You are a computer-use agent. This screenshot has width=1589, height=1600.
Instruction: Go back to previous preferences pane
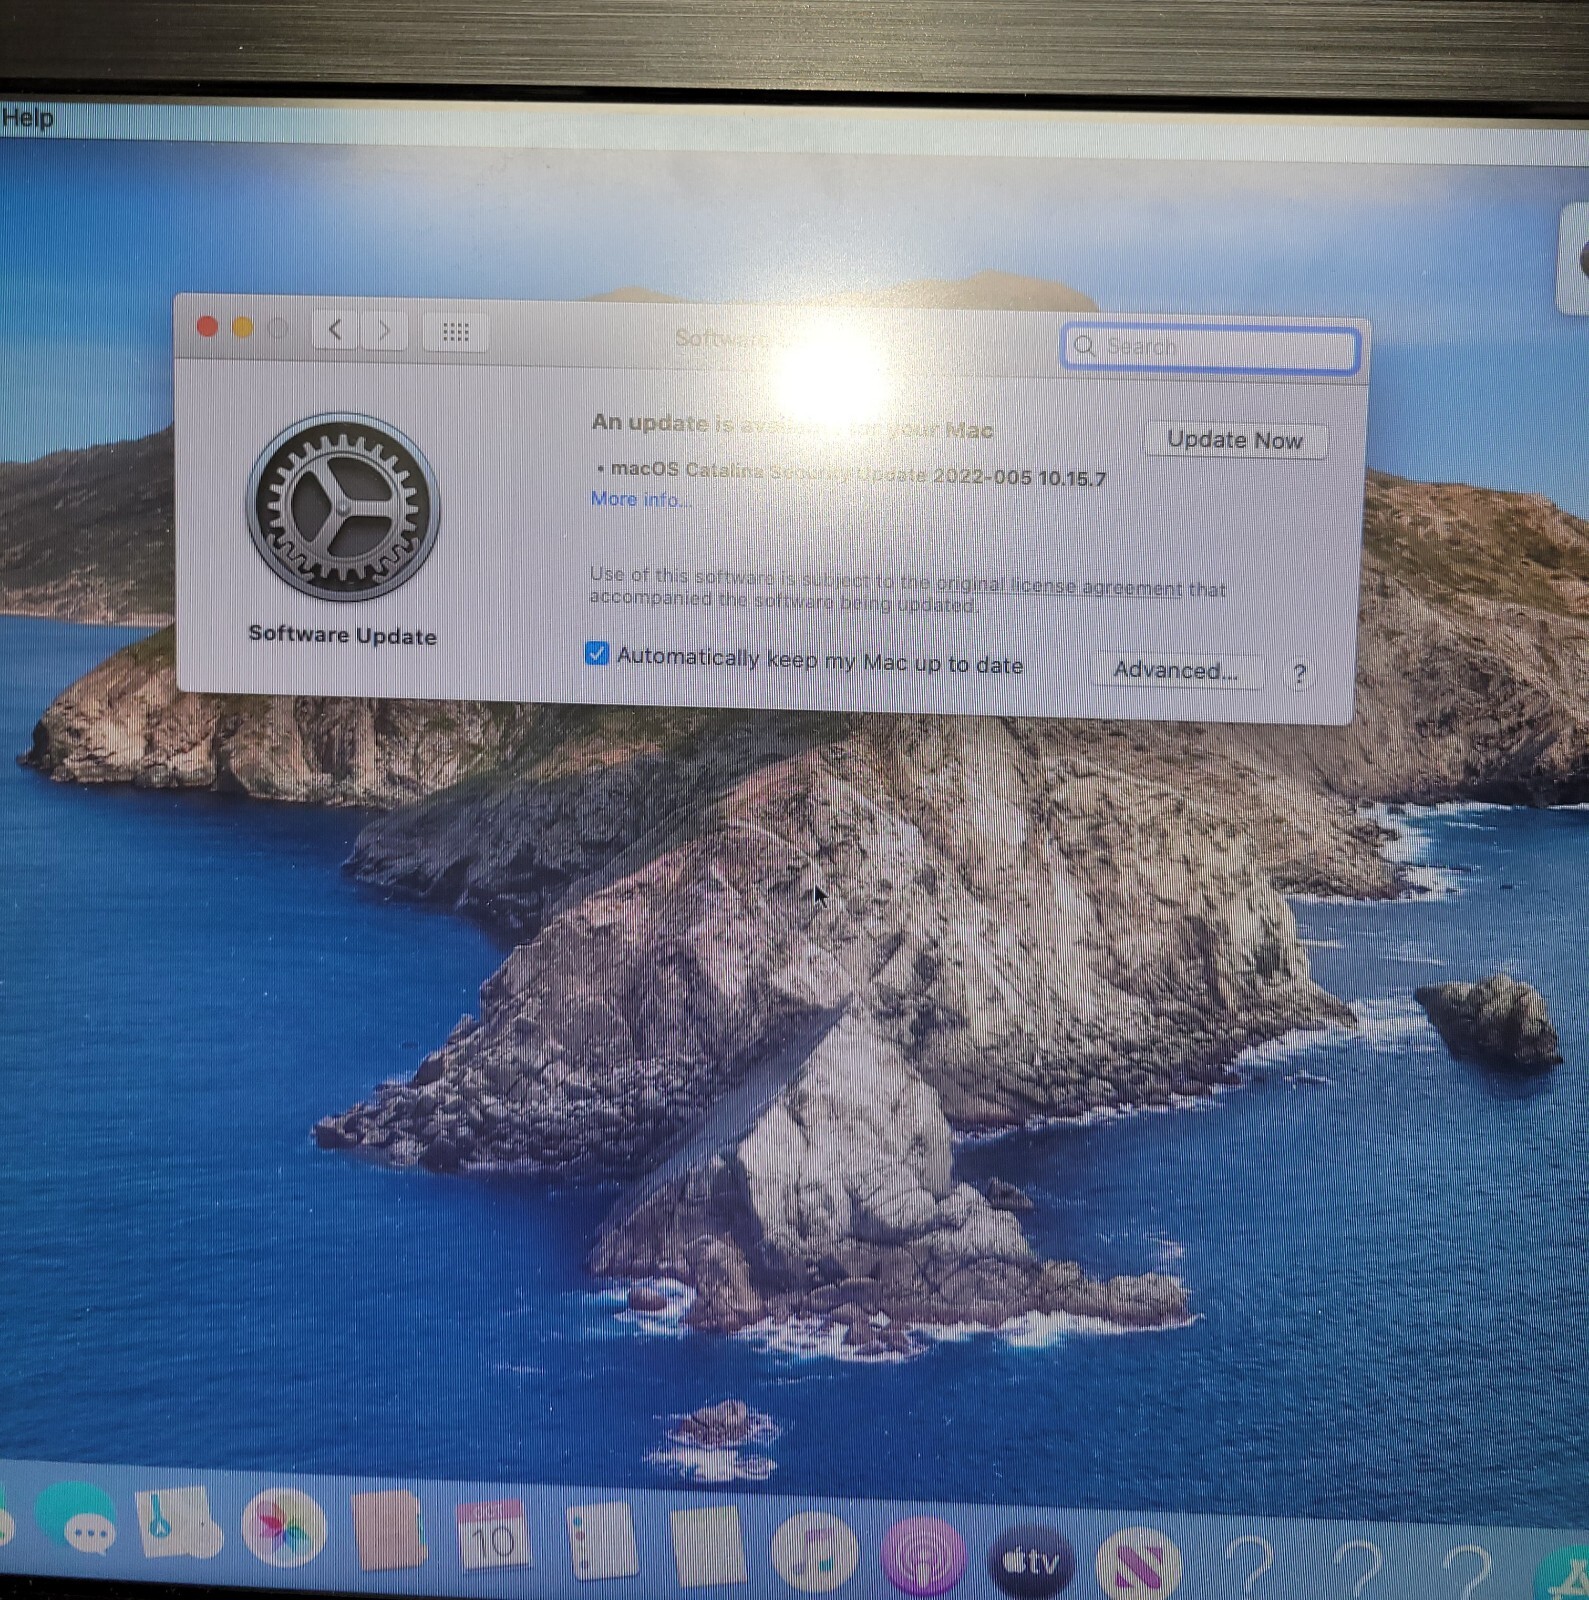pyautogui.click(x=336, y=329)
